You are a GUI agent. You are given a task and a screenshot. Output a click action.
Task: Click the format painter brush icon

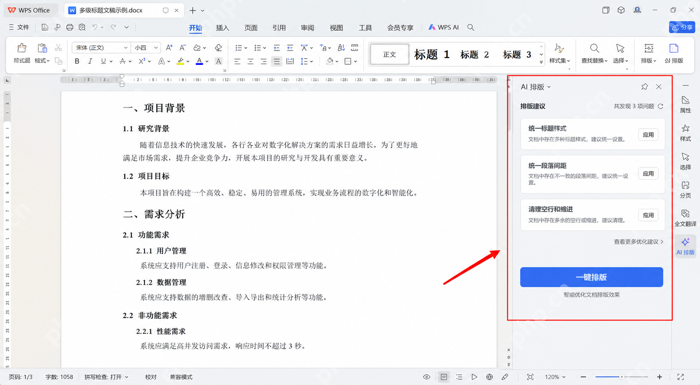pyautogui.click(x=21, y=48)
